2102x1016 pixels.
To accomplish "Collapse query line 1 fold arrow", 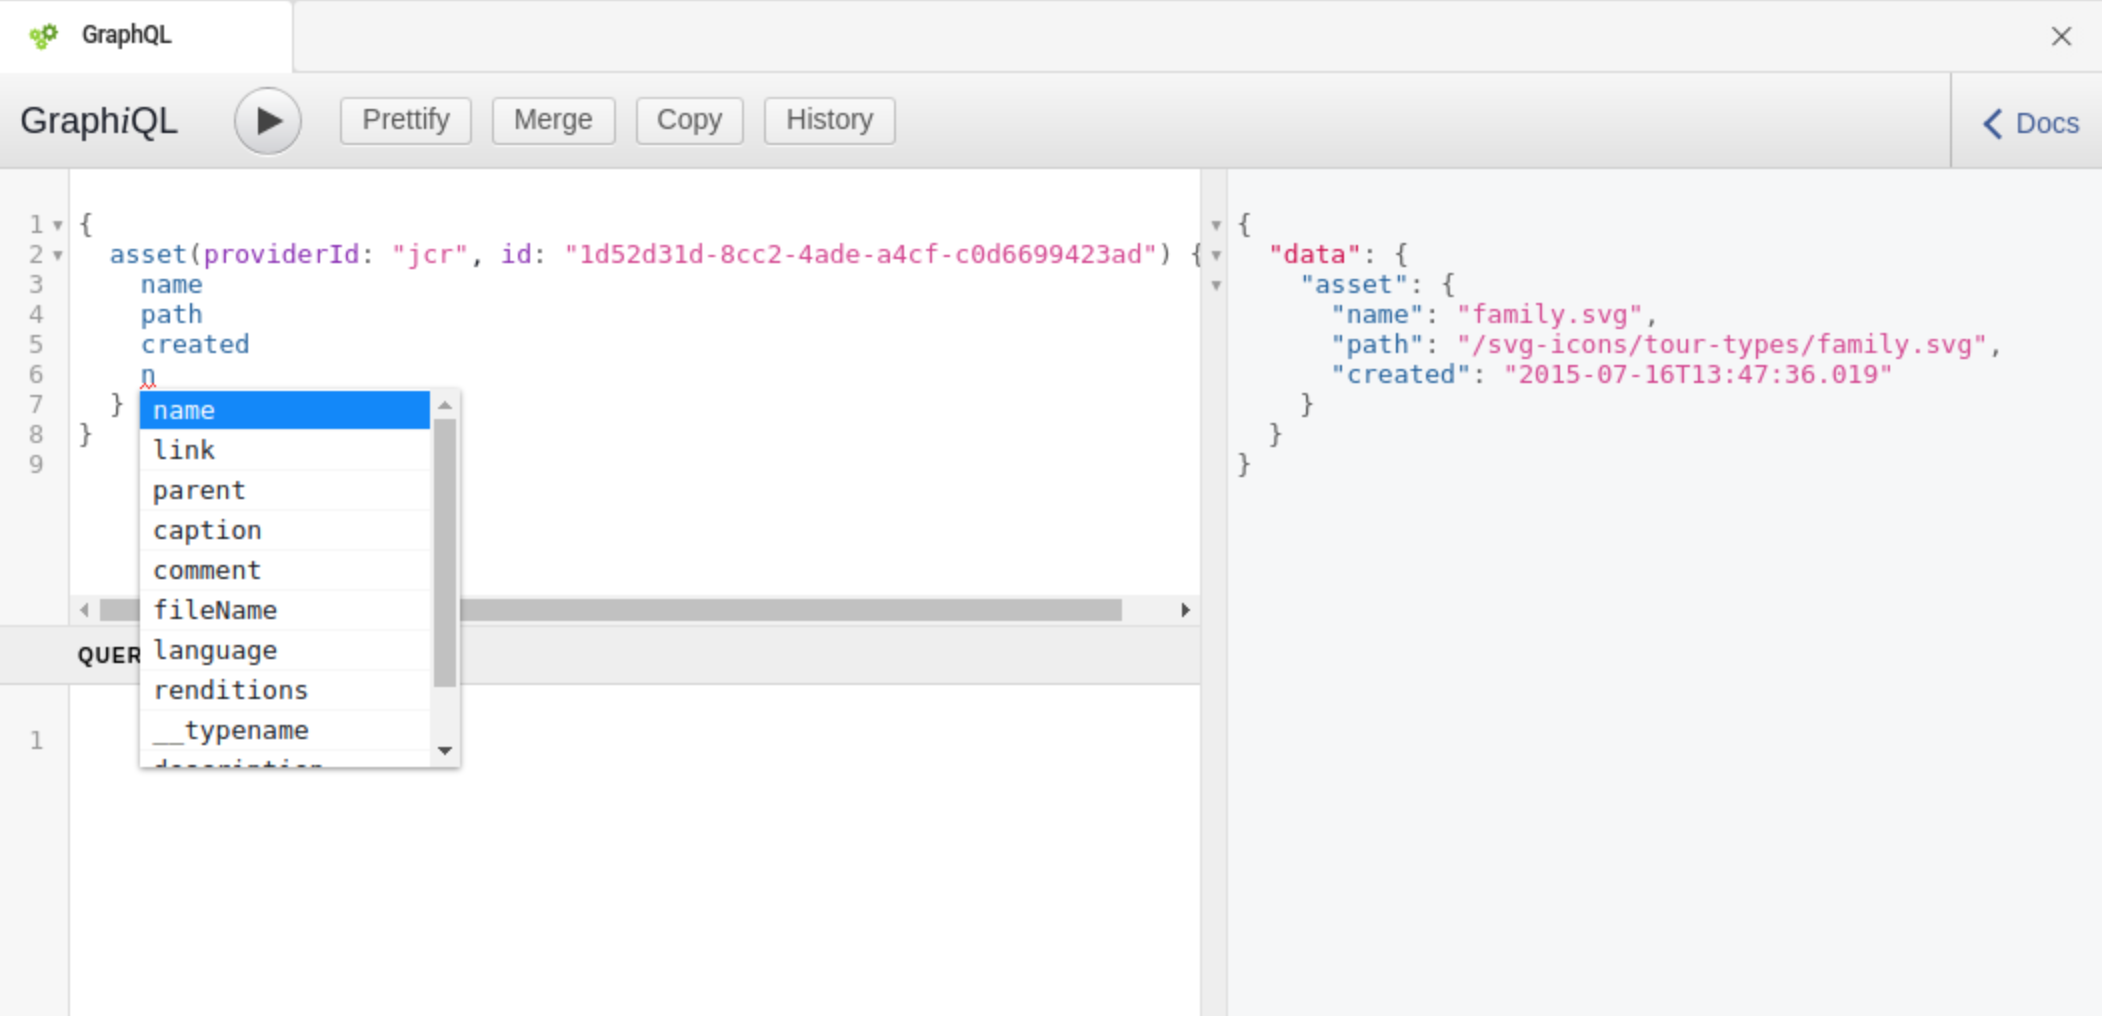I will coord(58,226).
